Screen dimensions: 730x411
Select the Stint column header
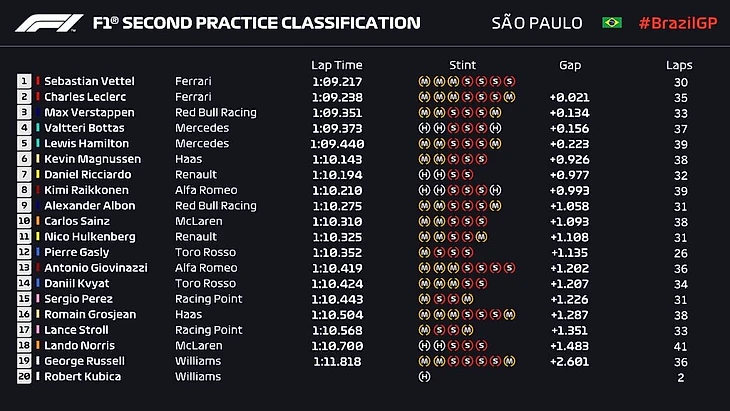[x=463, y=65]
